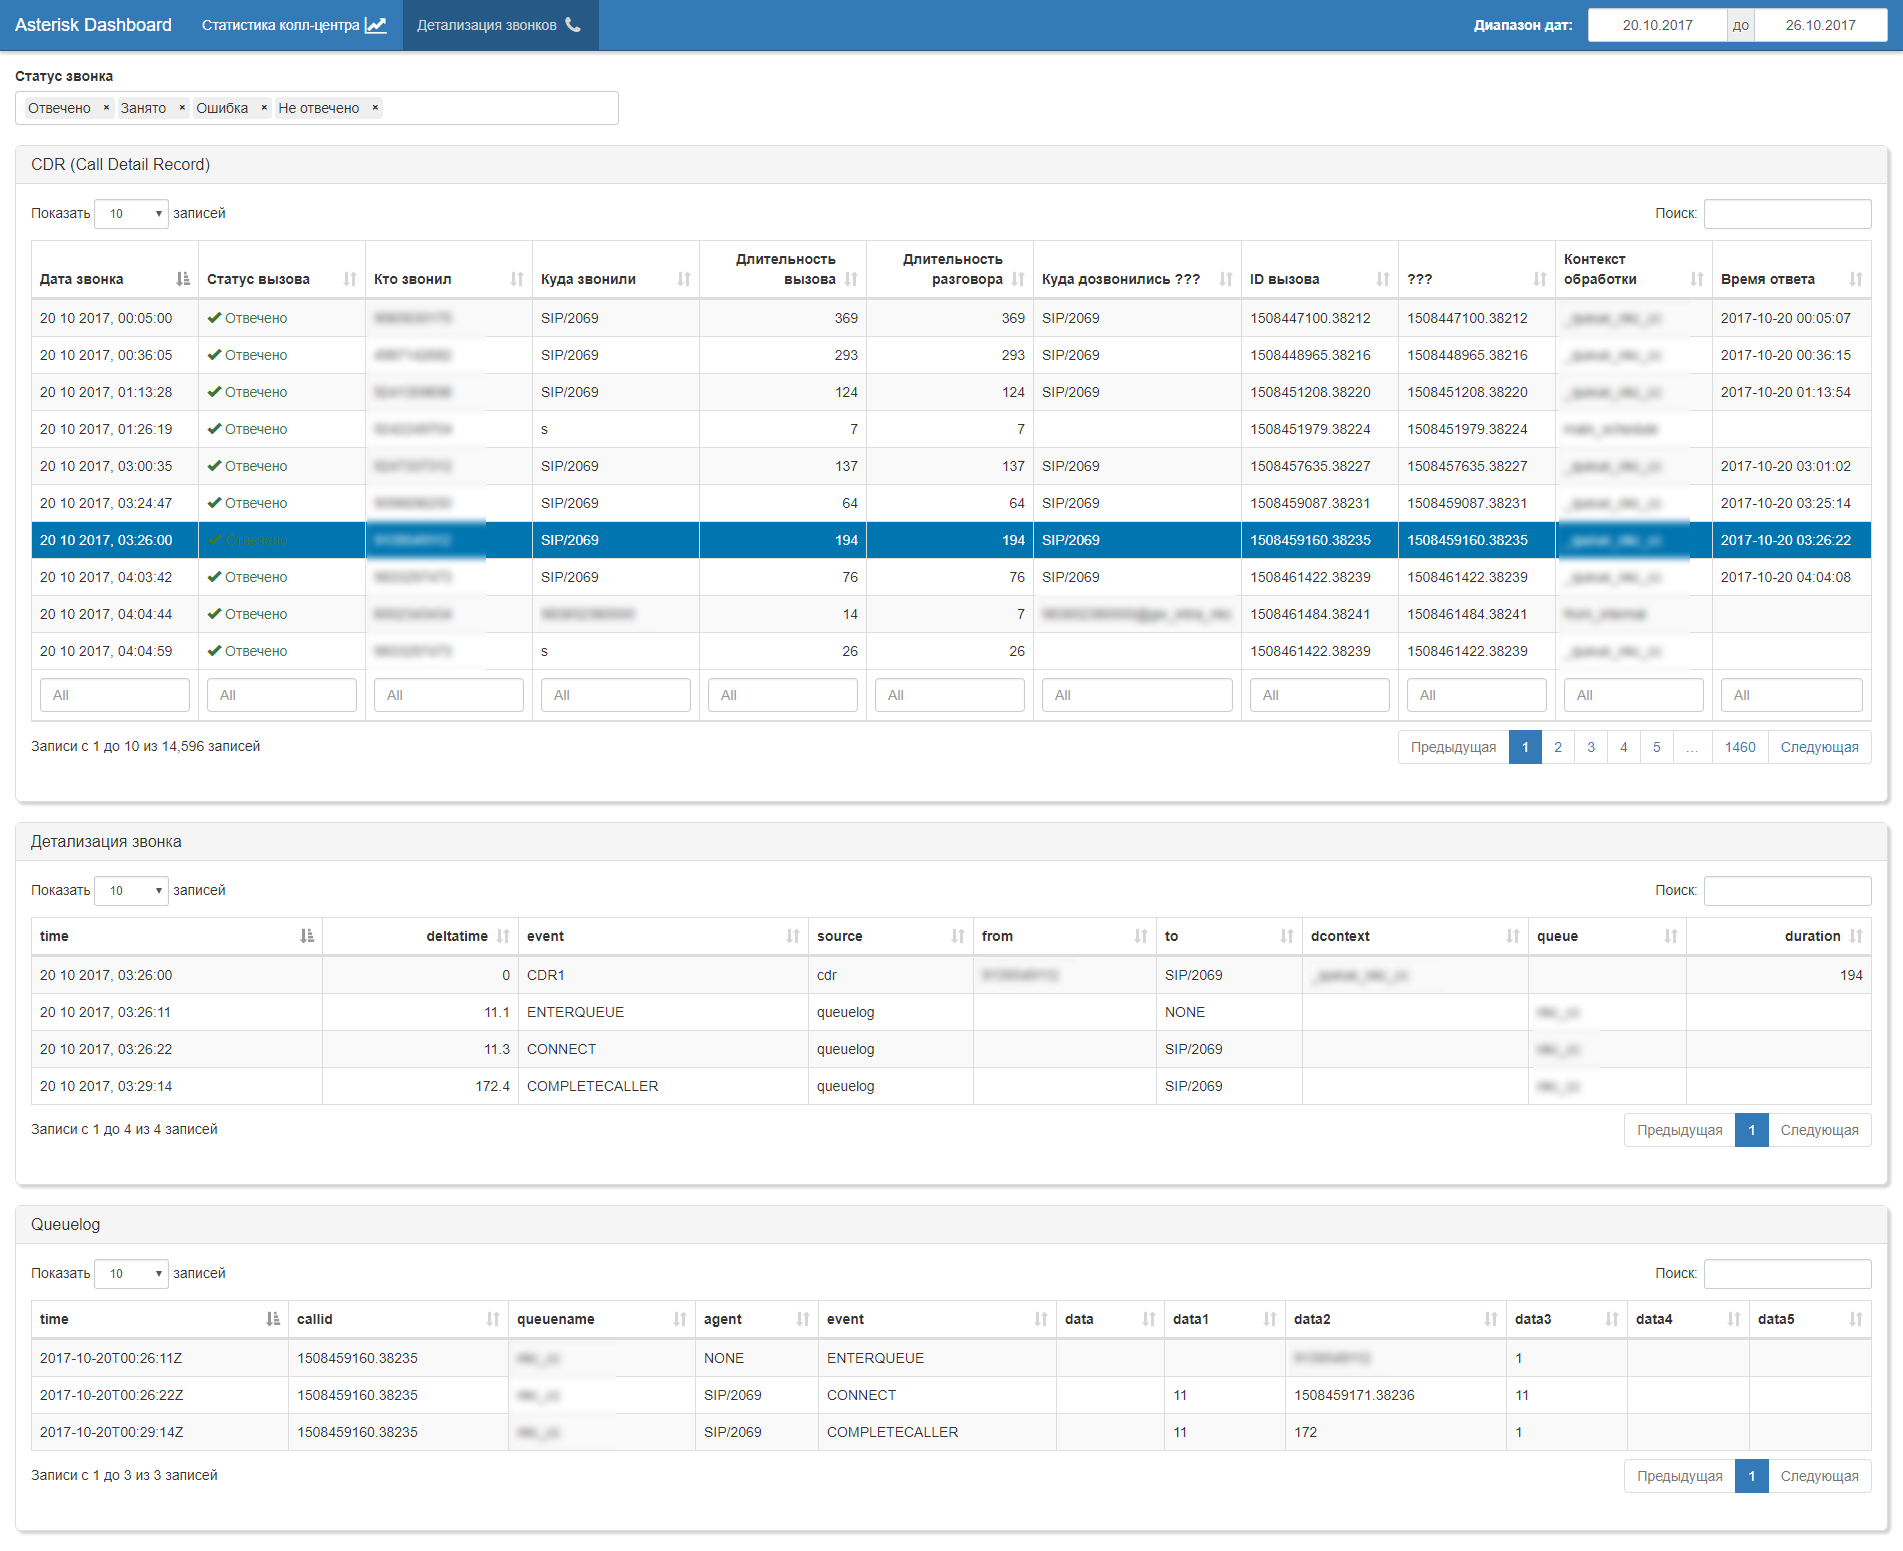
Task: Sort by Куда дозвонились column icon
Action: tap(1226, 279)
